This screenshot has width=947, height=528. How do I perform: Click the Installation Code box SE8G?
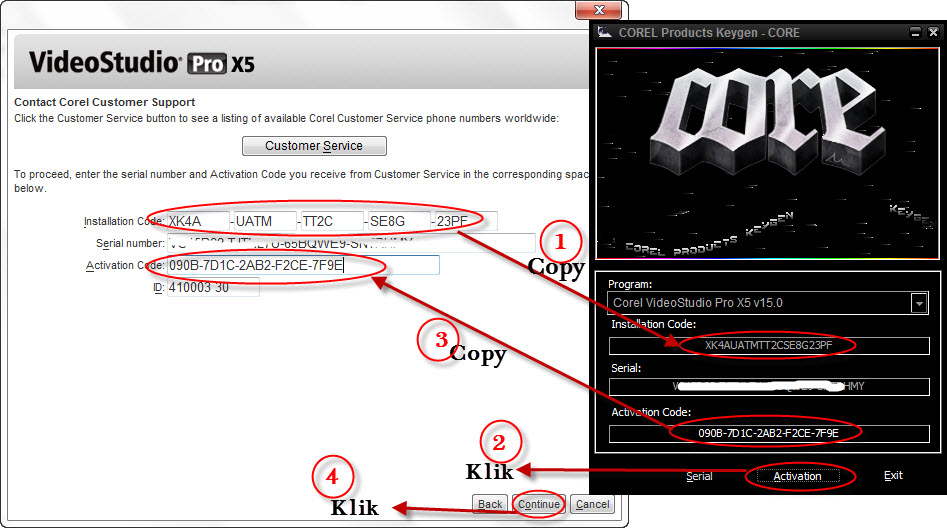[400, 221]
